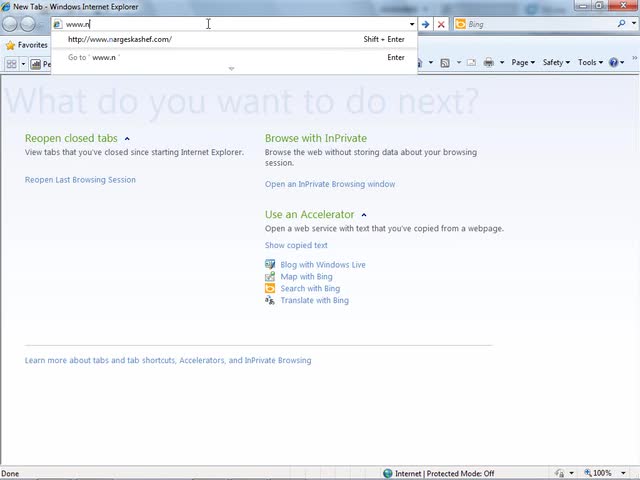Open the address bar history dropdown
This screenshot has height=480, width=640.
tap(412, 24)
